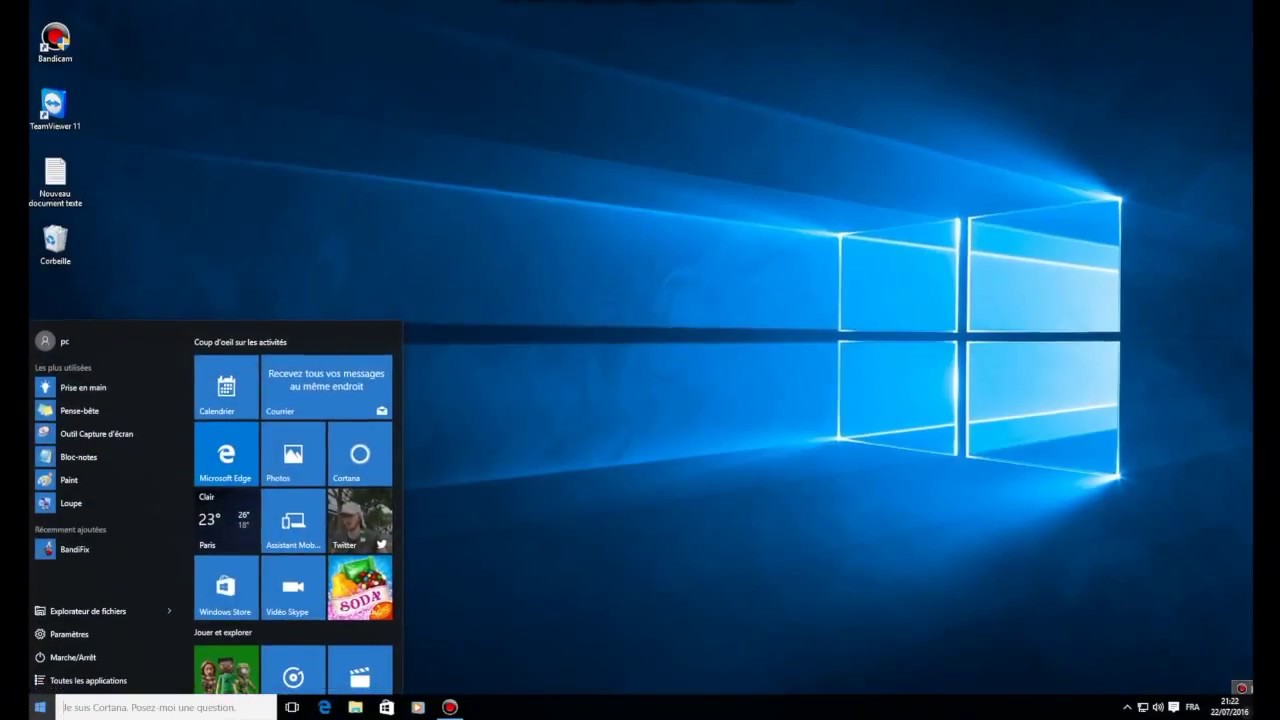Open File Explorer from the taskbar

355,707
